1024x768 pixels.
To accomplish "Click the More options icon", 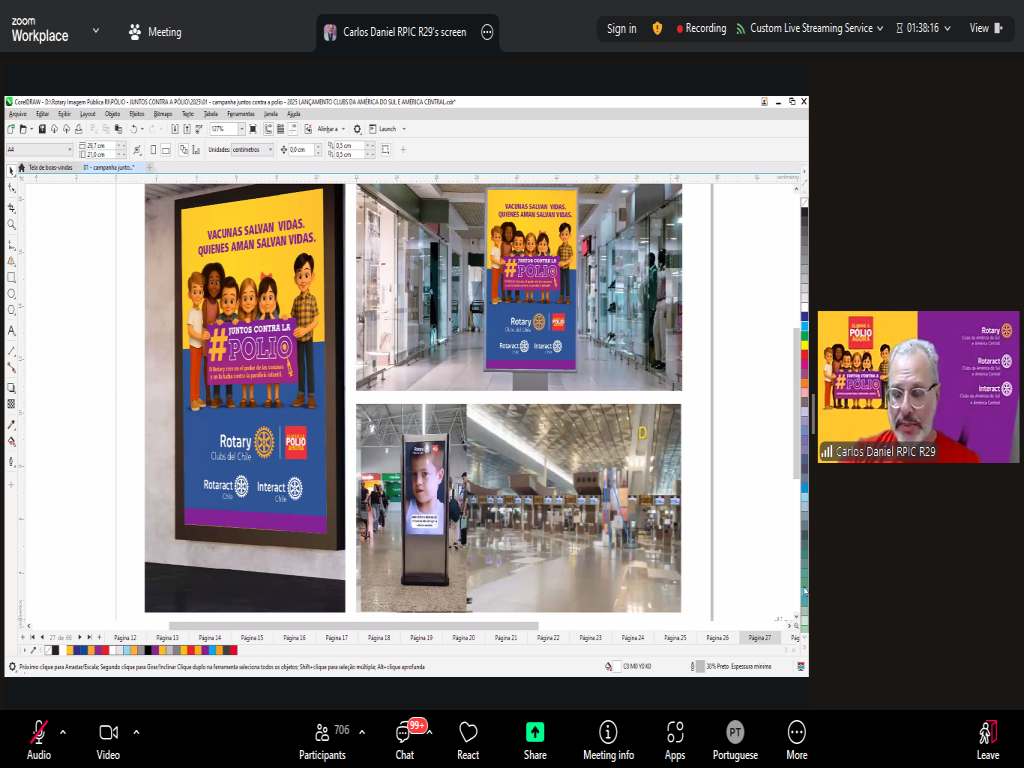I will coord(796,733).
